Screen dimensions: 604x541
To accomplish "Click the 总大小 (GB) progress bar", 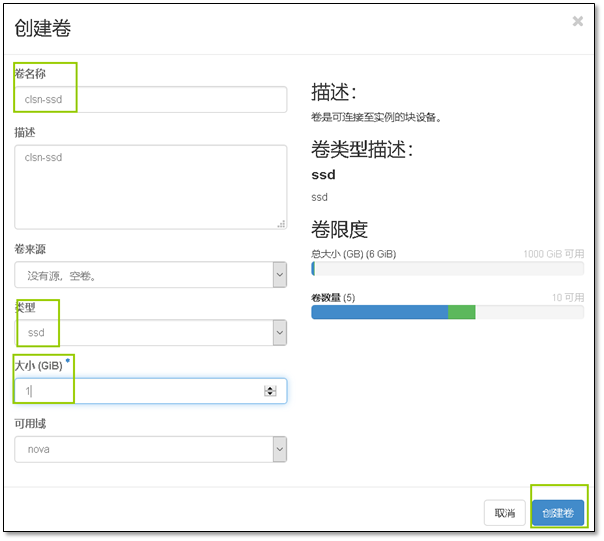I will tap(448, 269).
